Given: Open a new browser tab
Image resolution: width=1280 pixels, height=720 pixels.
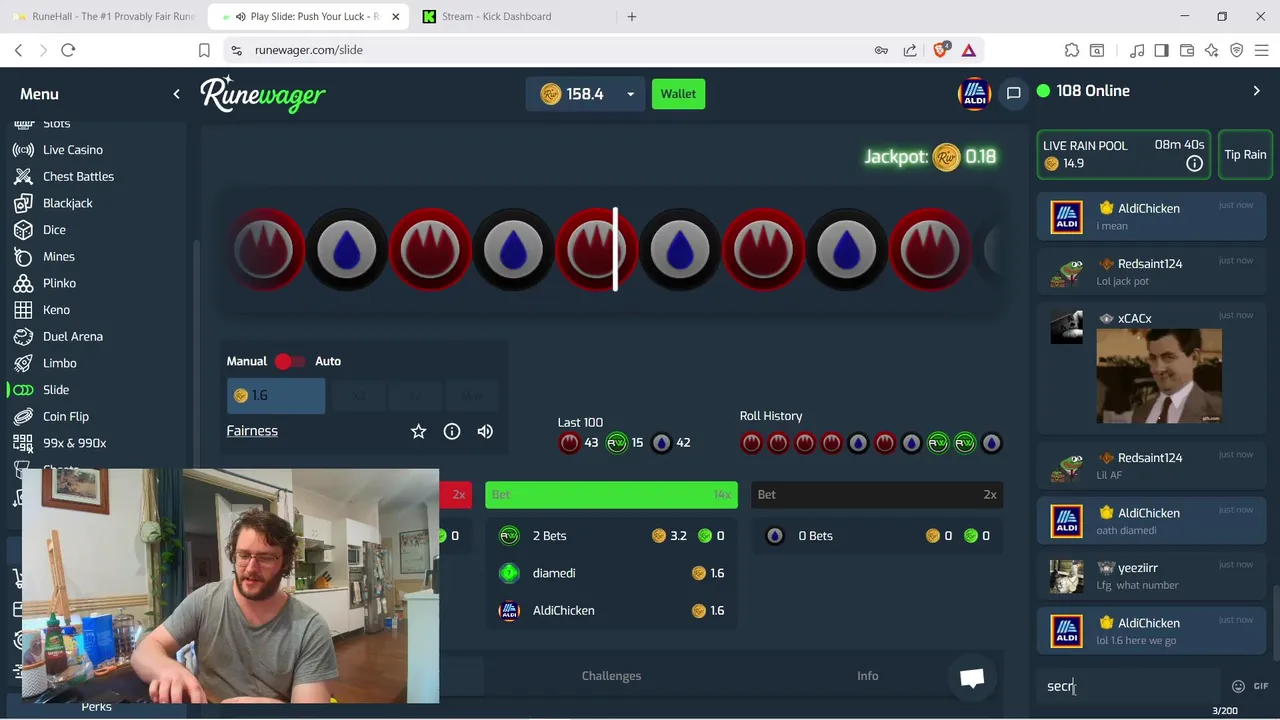Looking at the screenshot, I should 631,16.
